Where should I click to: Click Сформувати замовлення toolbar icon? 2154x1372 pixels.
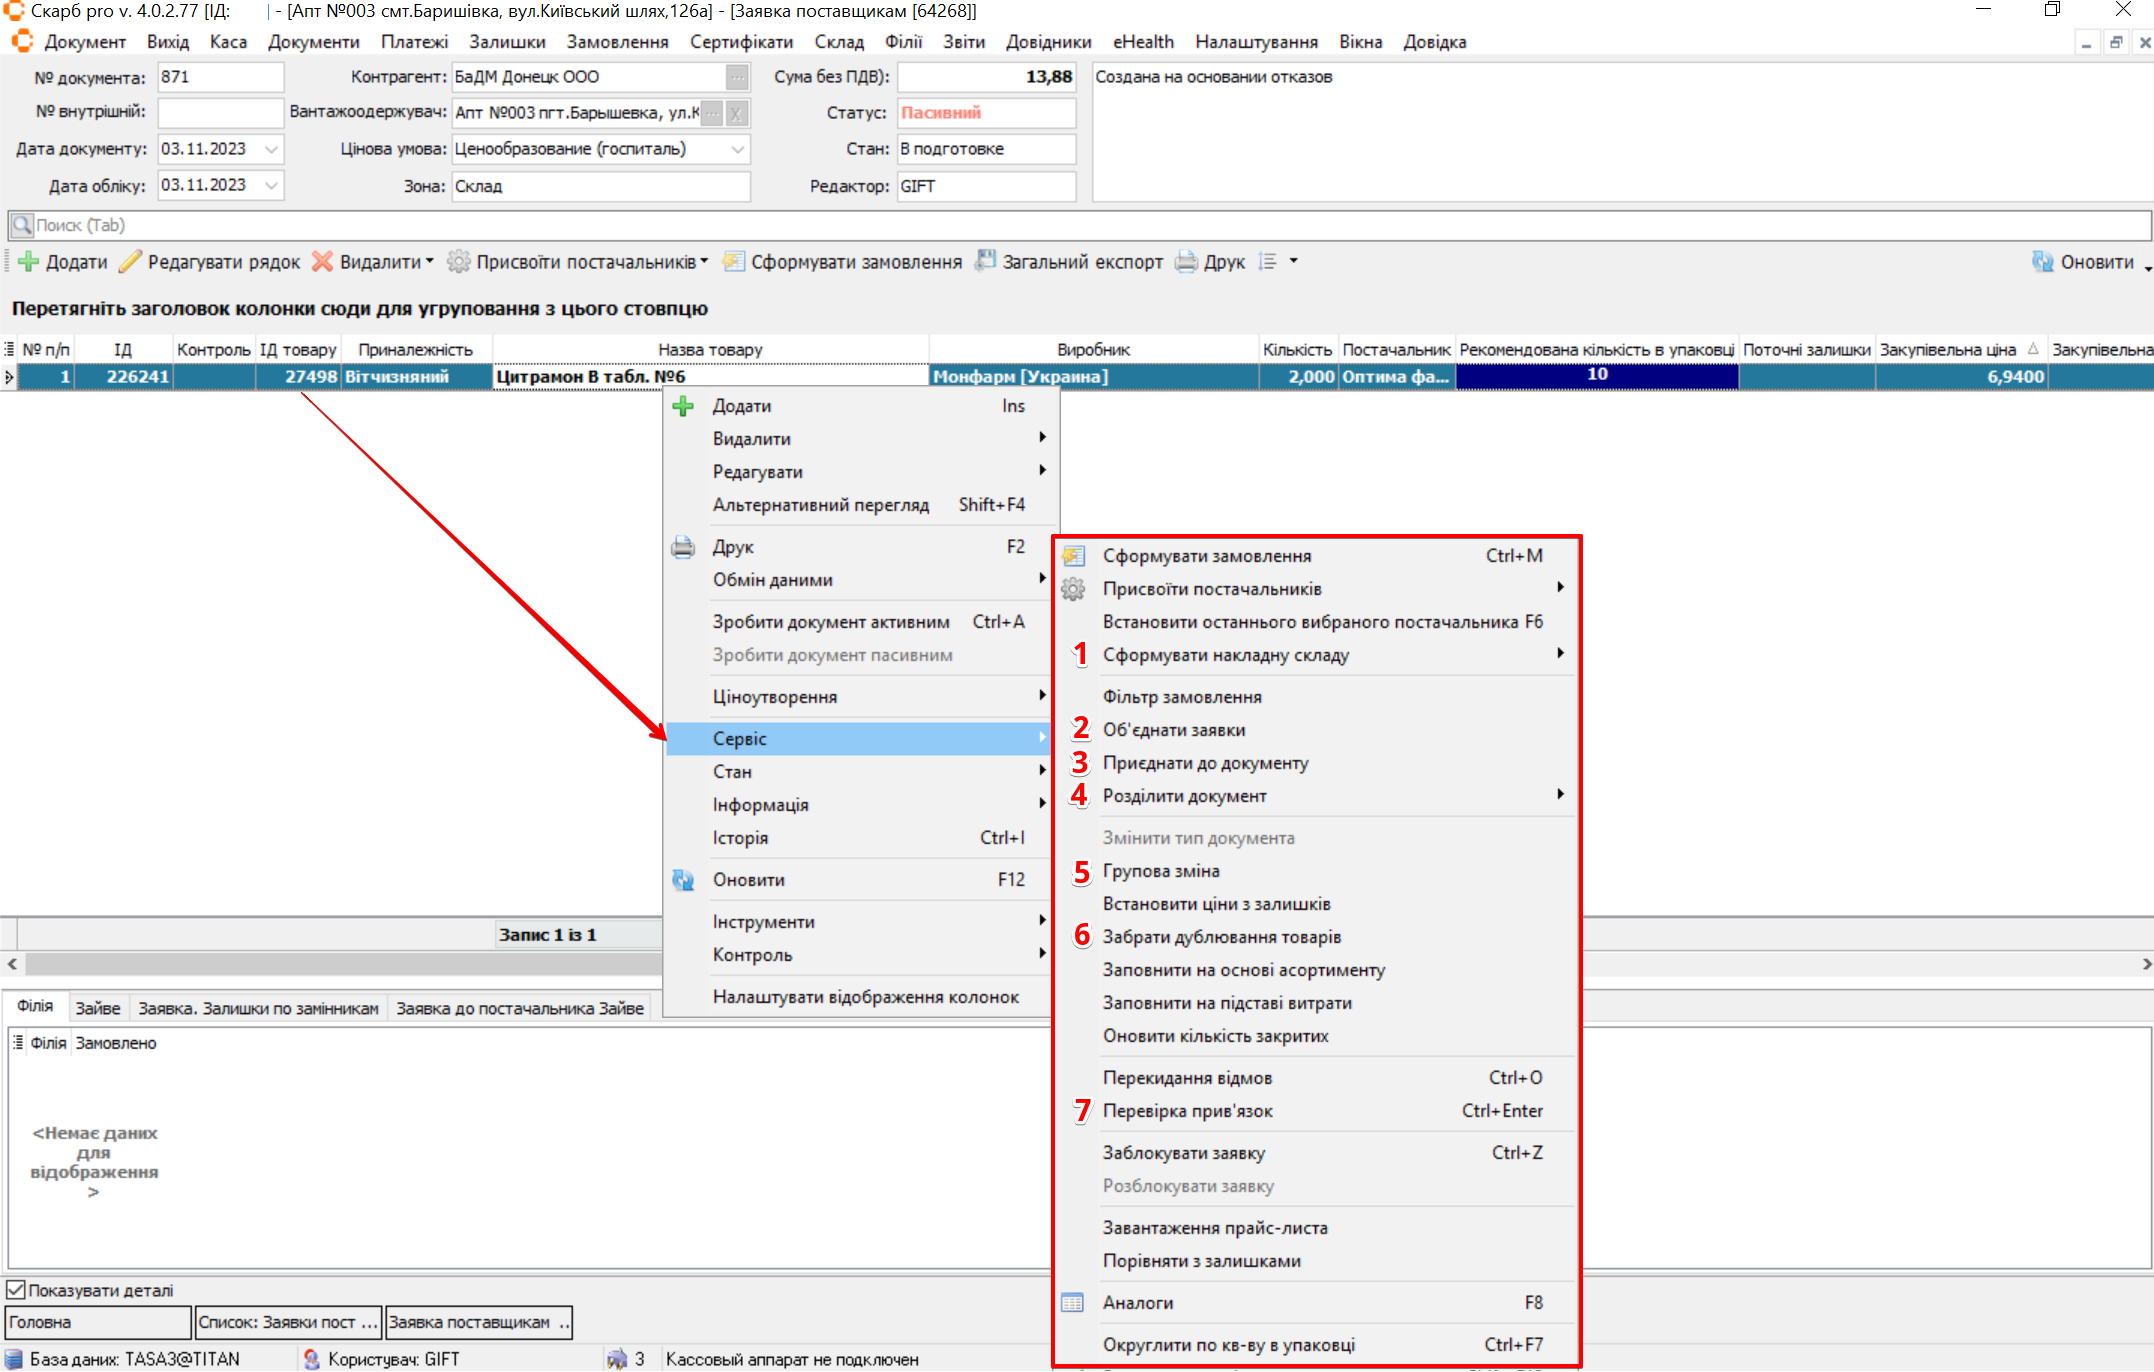(x=734, y=262)
